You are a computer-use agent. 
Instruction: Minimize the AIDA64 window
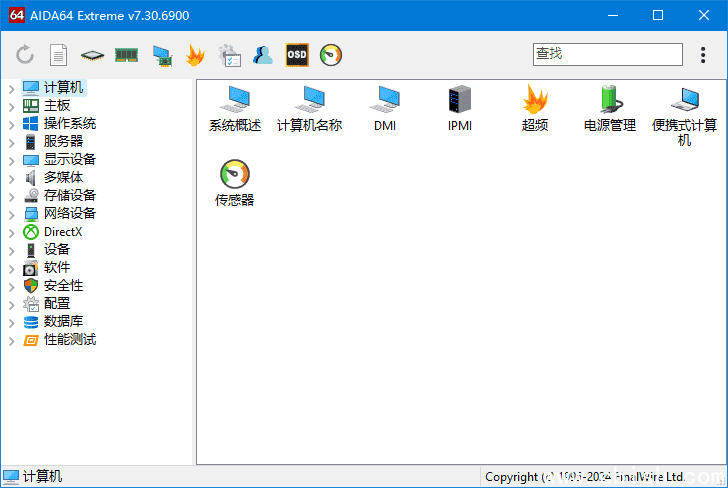613,15
